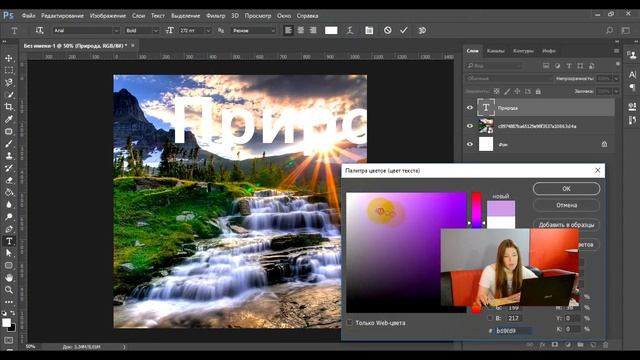Click the foreground color swatch
This screenshot has height=360, width=640.
7,323
